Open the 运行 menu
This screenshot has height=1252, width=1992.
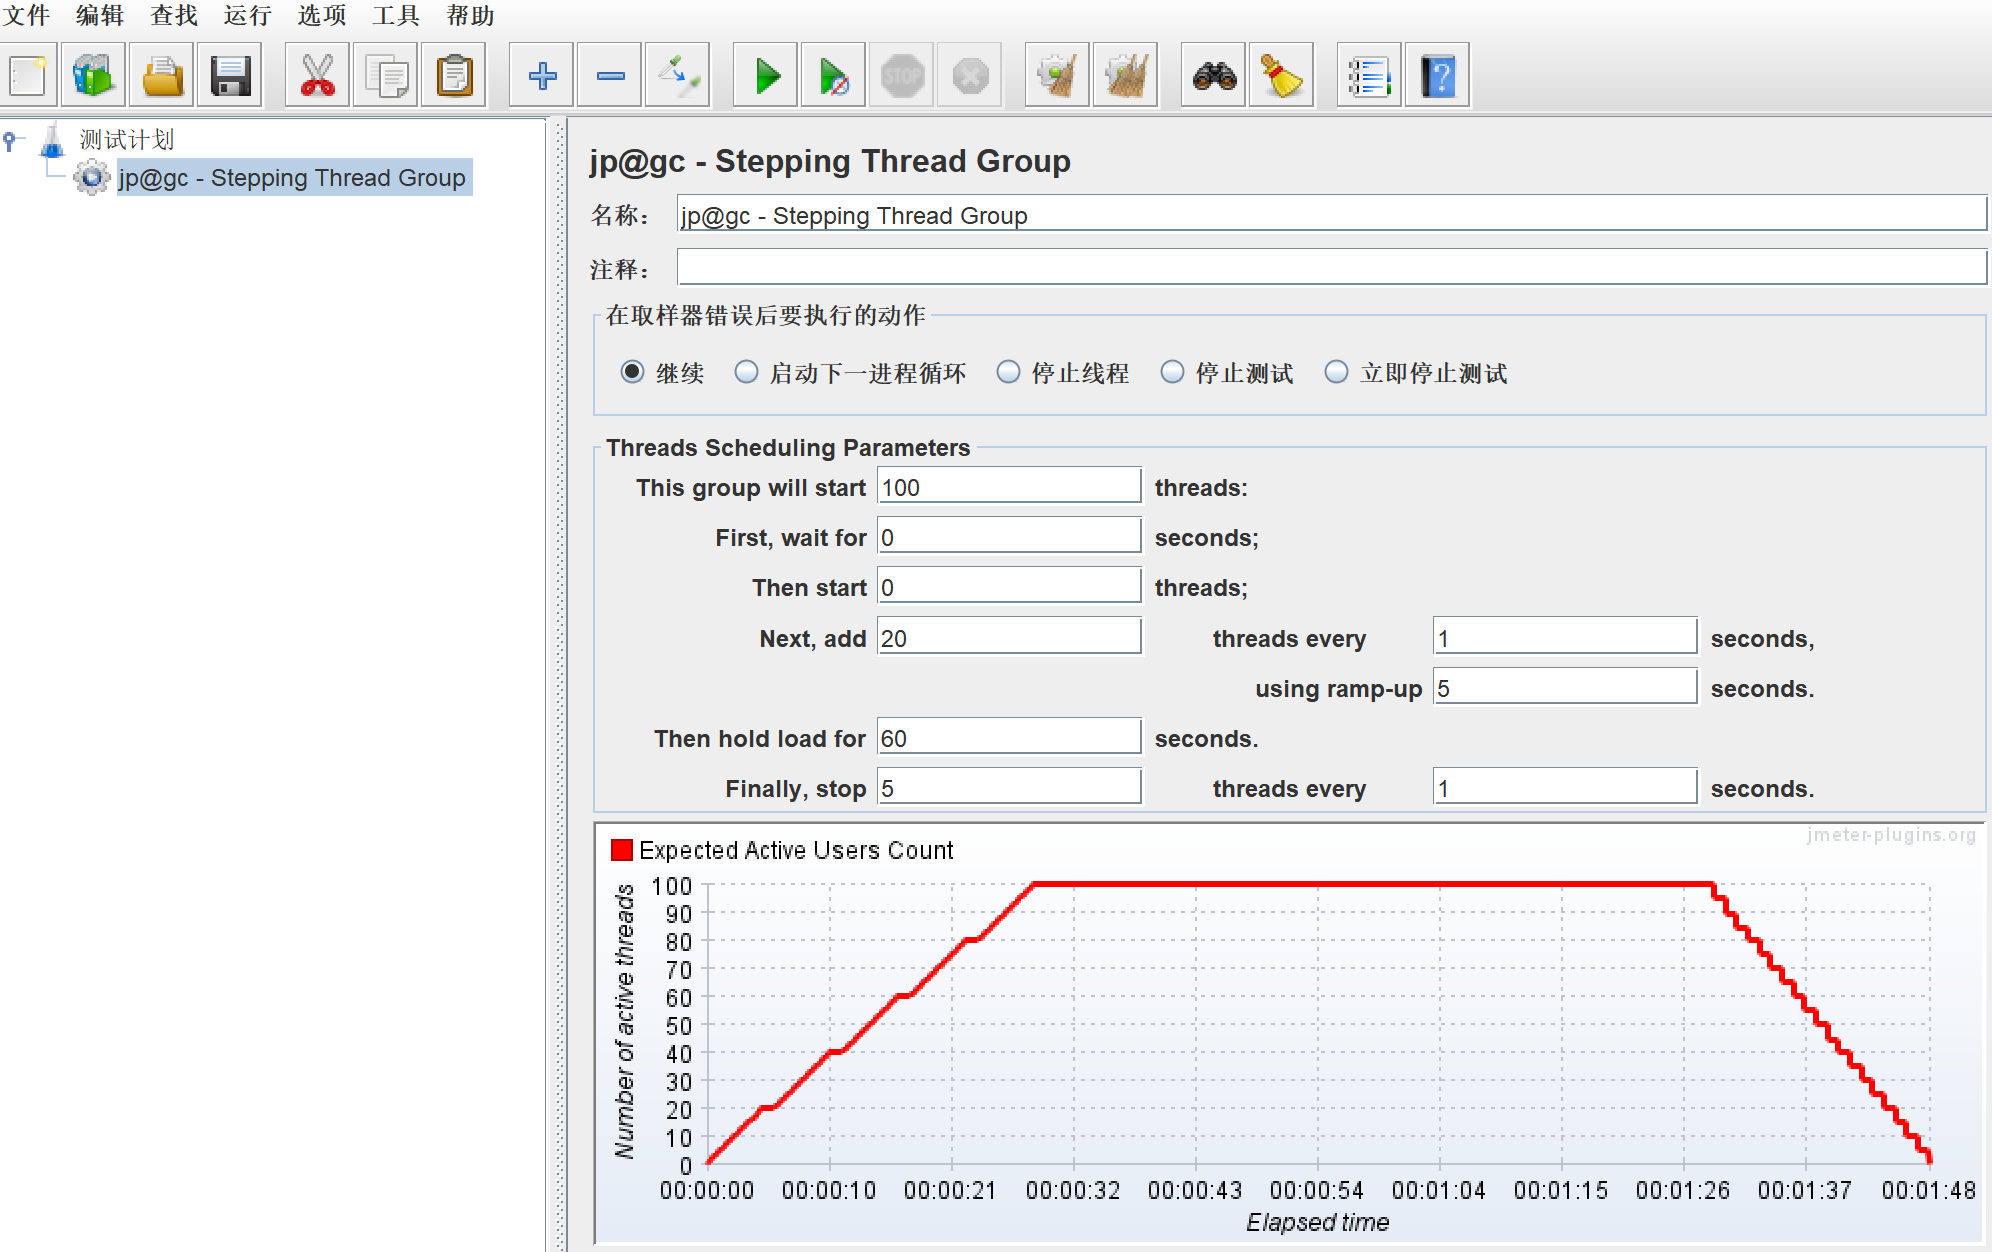pos(247,15)
